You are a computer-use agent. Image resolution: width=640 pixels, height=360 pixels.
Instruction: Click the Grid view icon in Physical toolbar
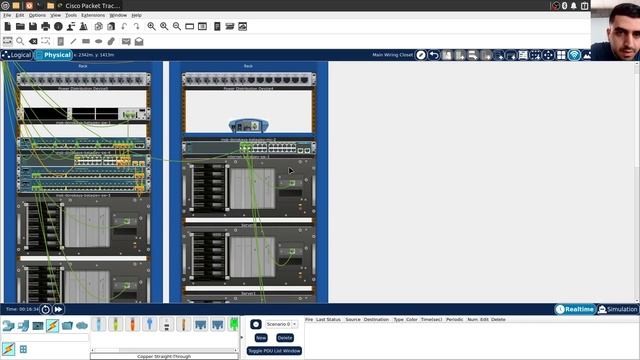pyautogui.click(x=561, y=55)
